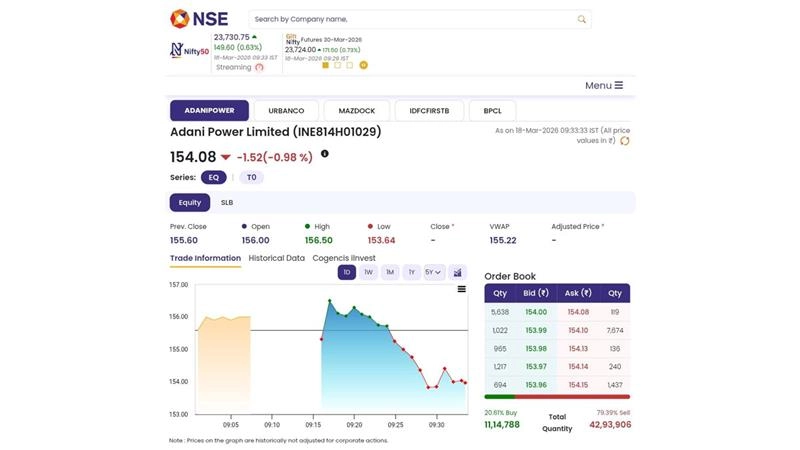Switch to the Historical Data tab

[x=276, y=258]
